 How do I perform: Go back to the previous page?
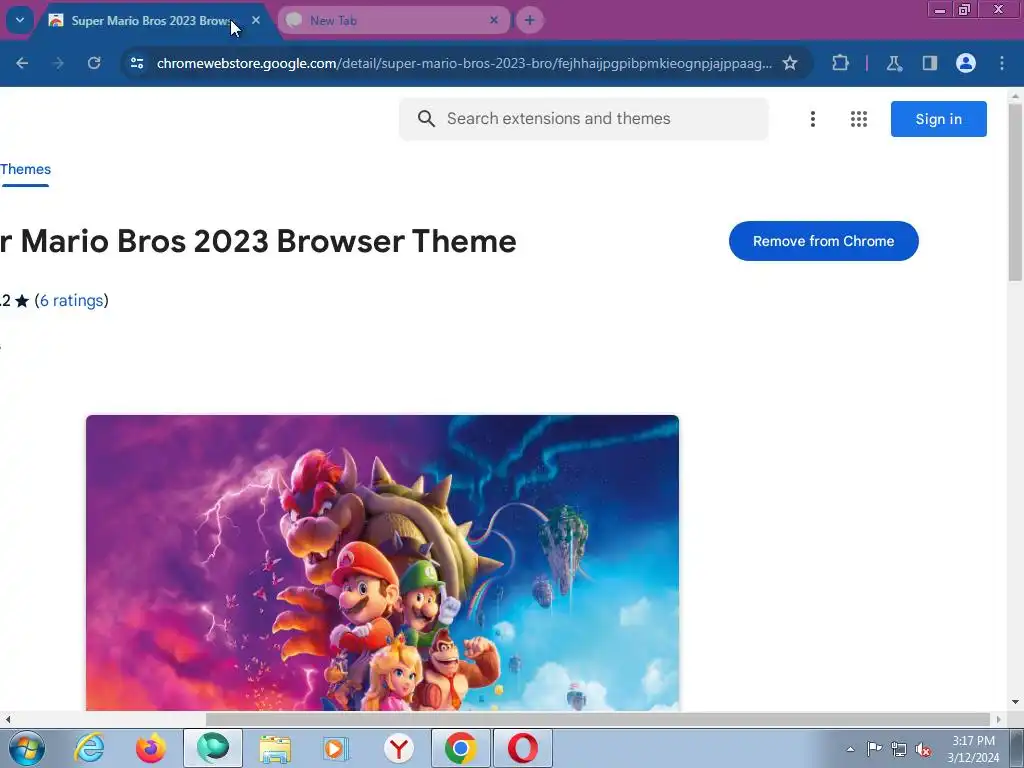tap(22, 63)
